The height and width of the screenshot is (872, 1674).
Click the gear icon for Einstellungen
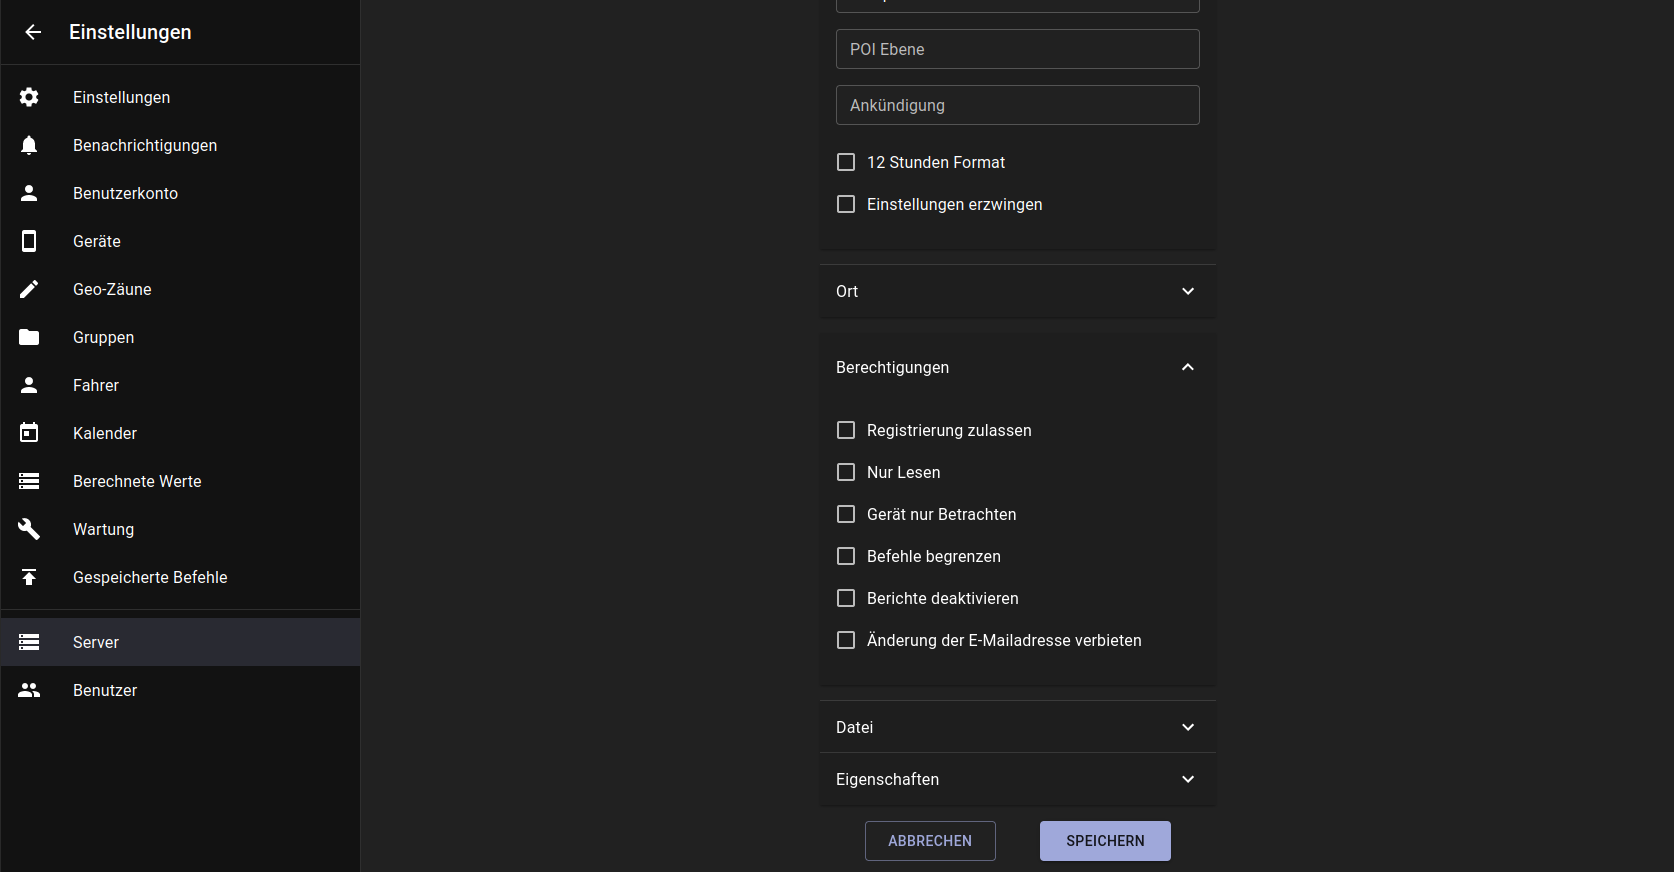pyautogui.click(x=29, y=97)
